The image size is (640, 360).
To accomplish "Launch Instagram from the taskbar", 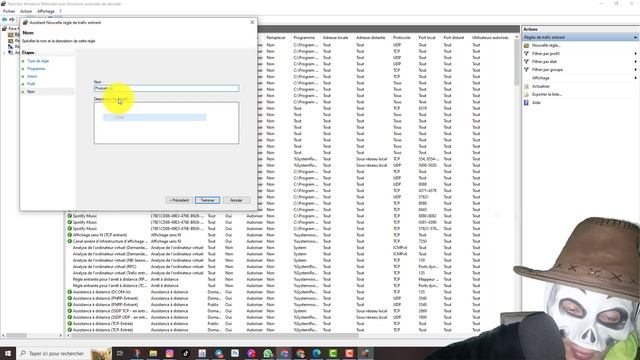I will pos(169,353).
